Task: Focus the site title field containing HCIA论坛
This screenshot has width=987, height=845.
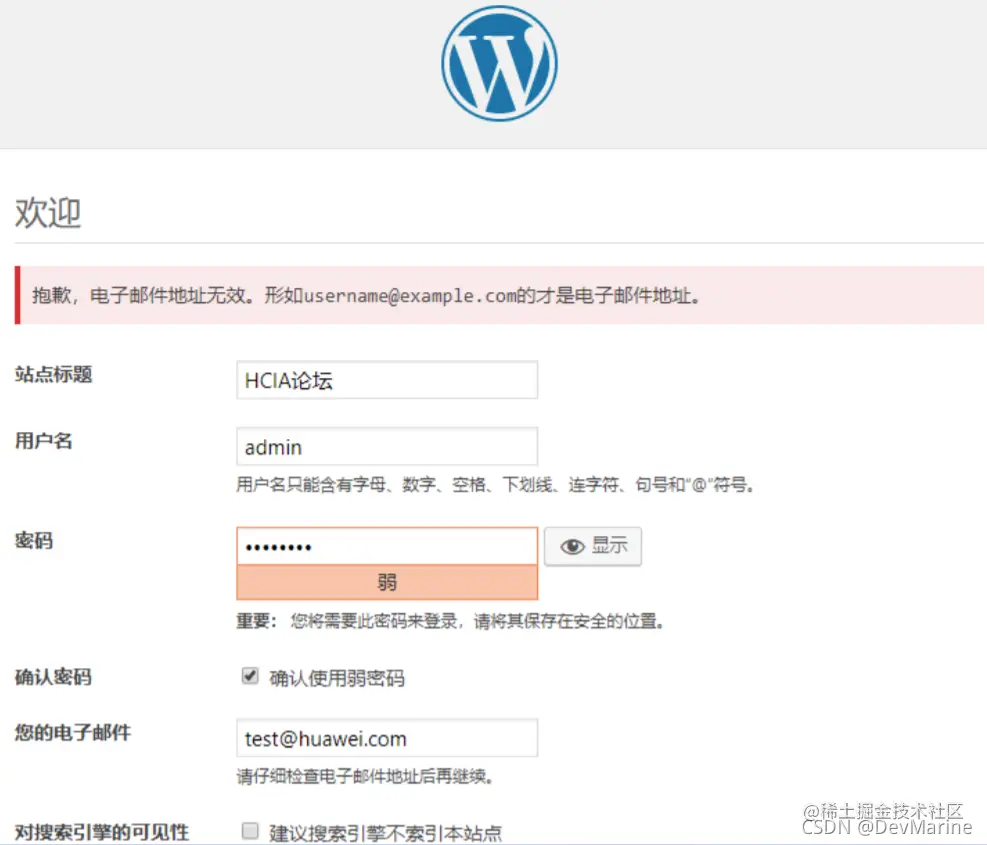Action: (x=387, y=380)
